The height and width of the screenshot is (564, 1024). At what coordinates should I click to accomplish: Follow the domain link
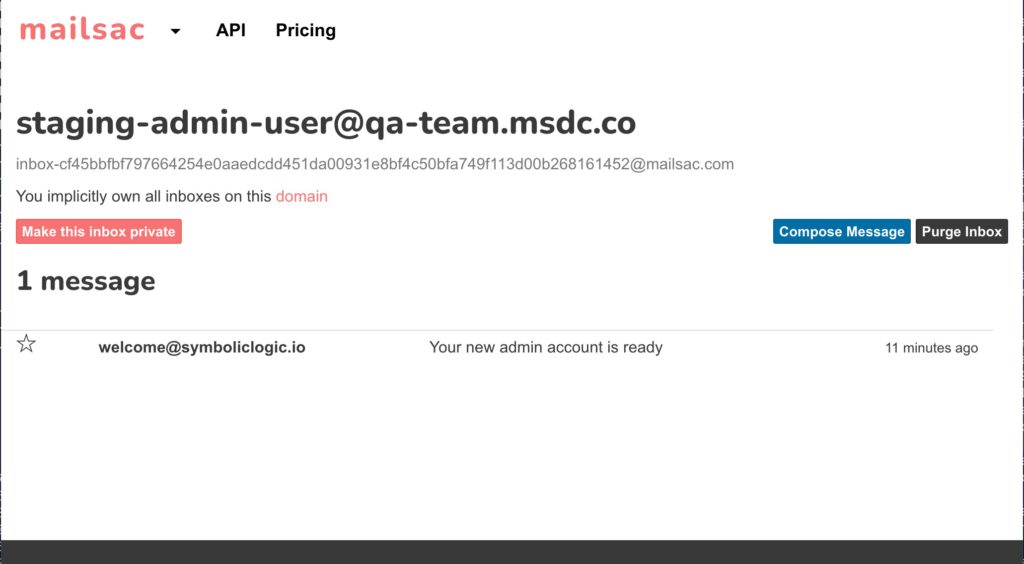pos(302,196)
